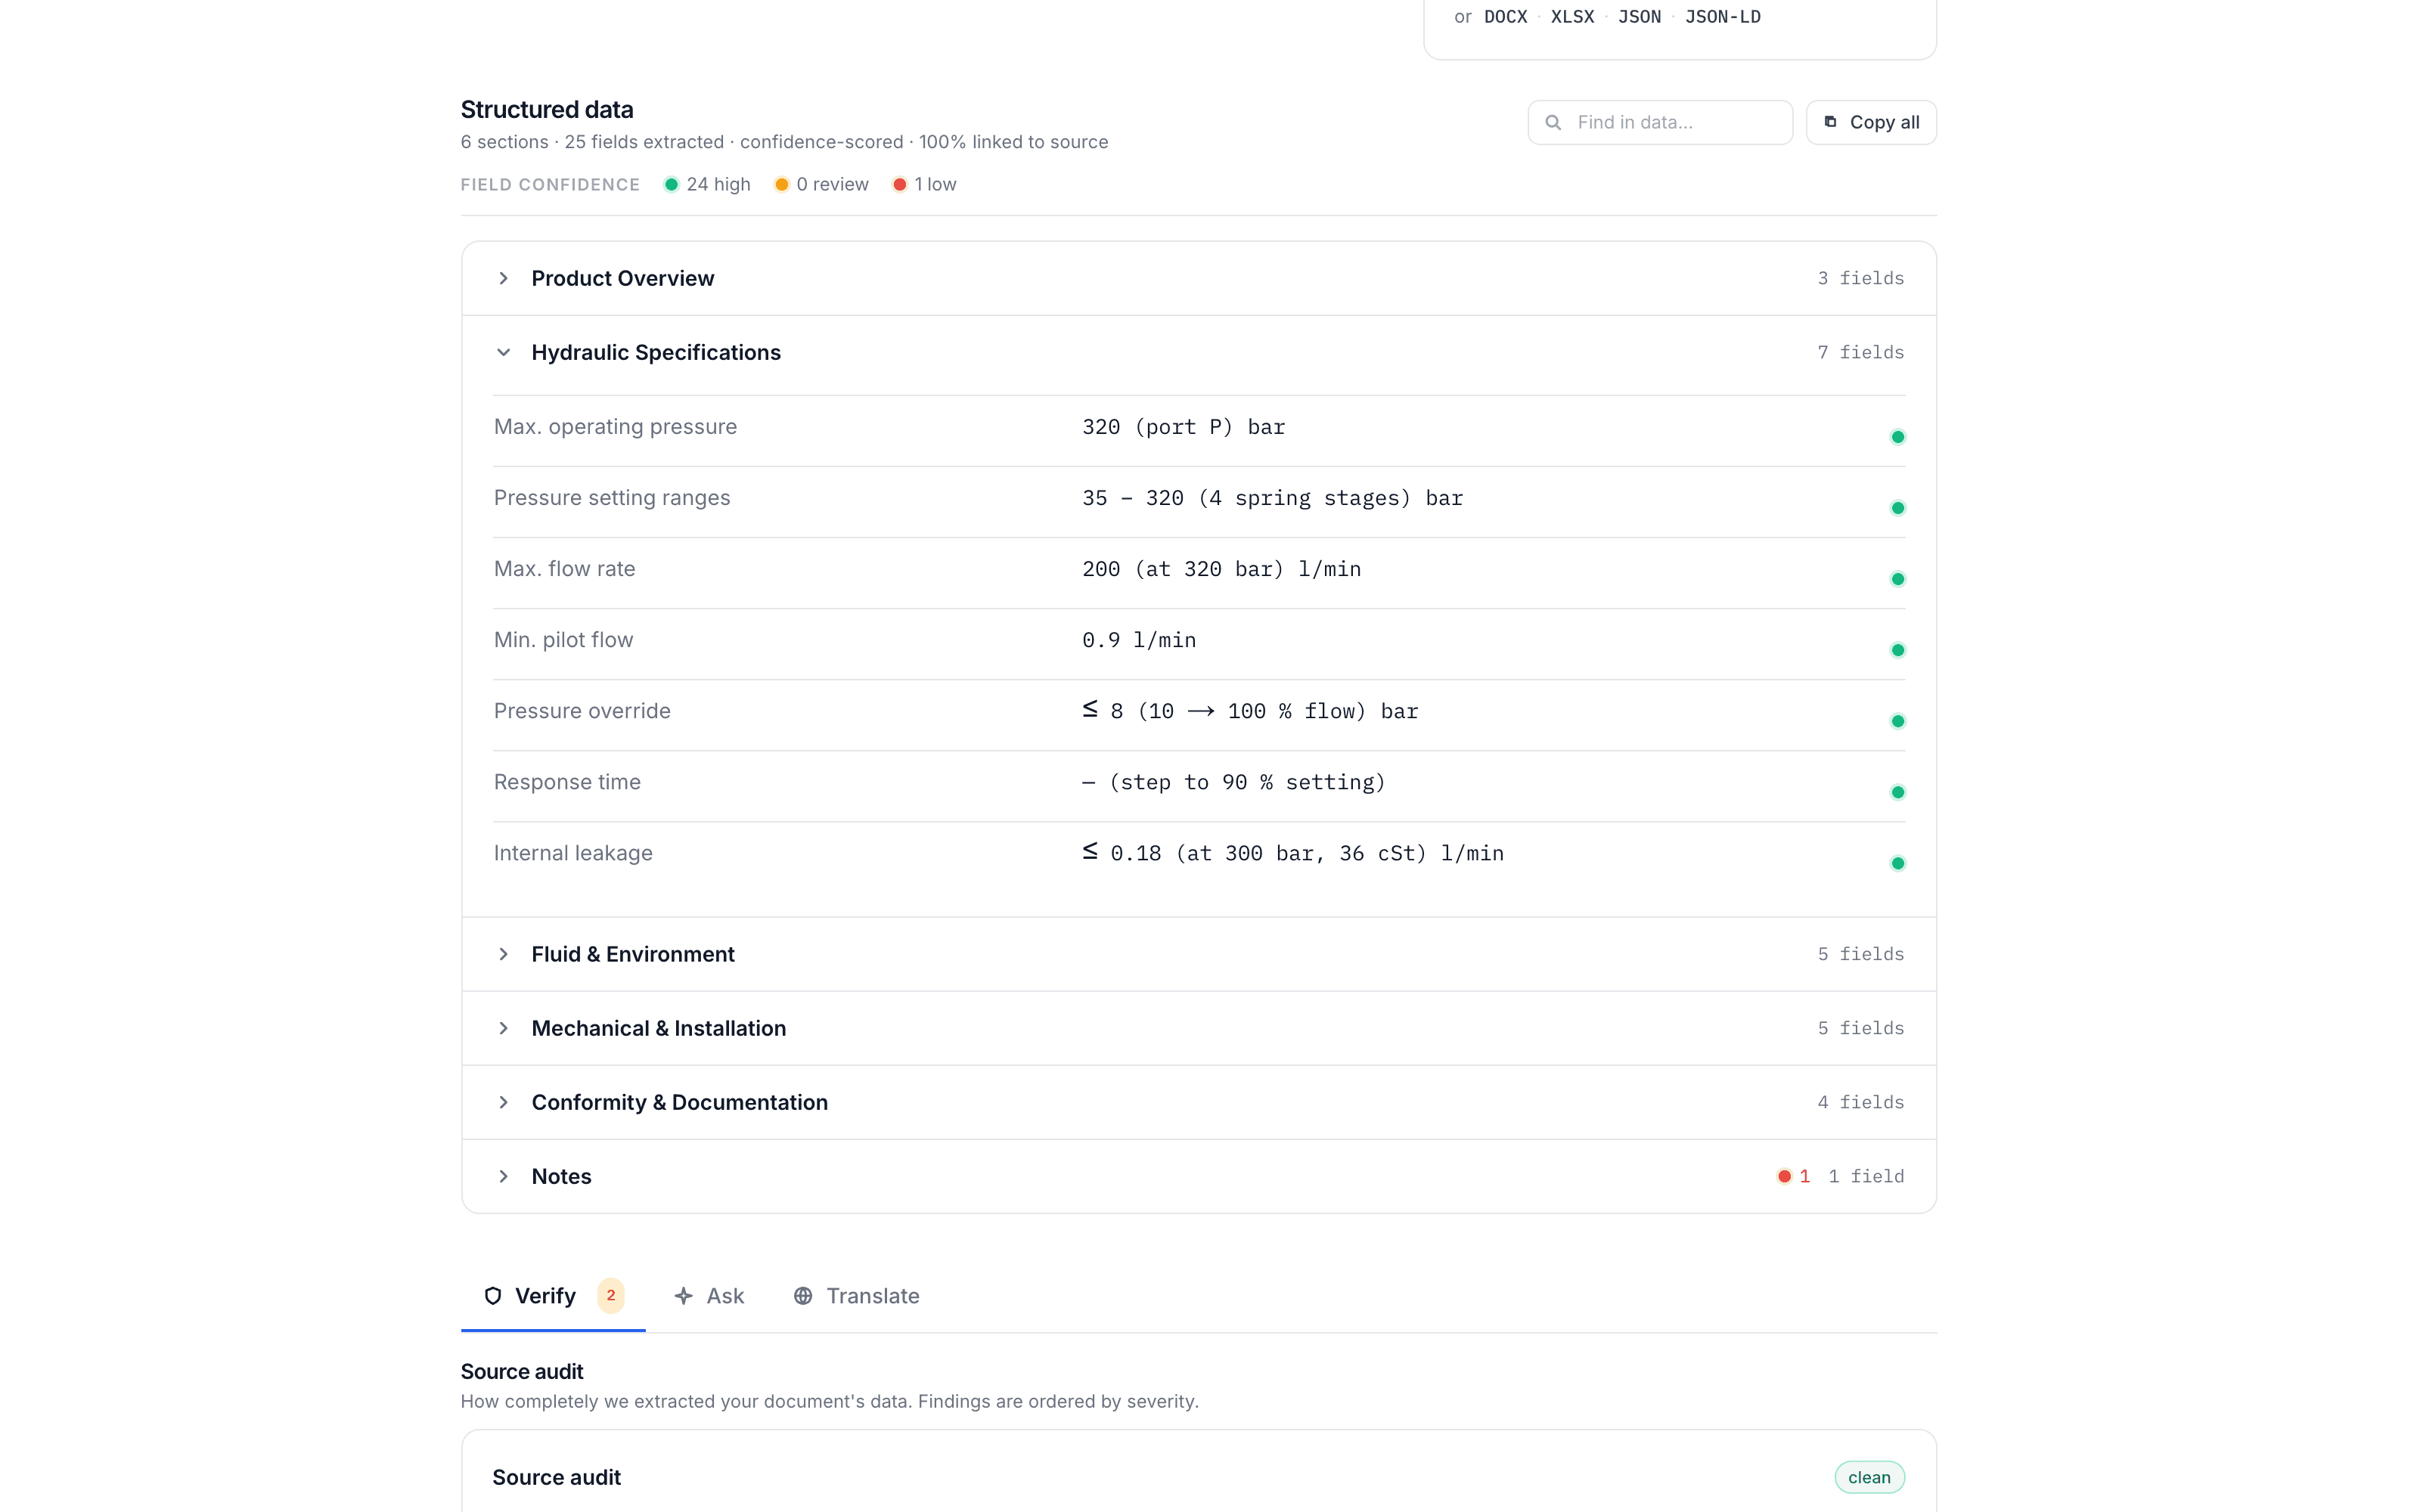Open the Translate tab
The width and height of the screenshot is (2420, 1512).
(856, 1296)
